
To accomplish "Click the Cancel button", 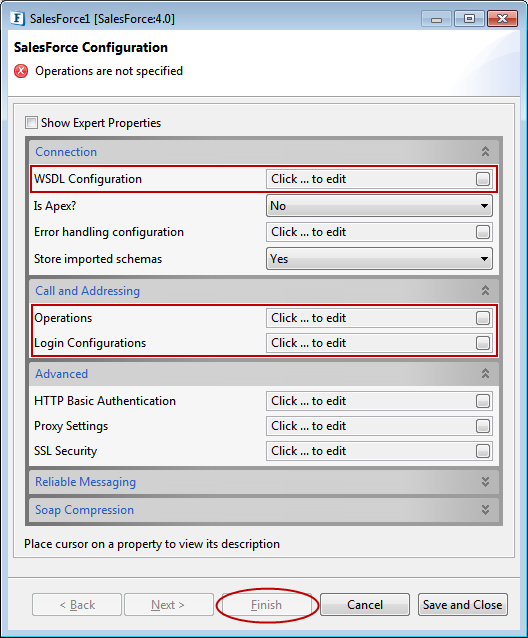I will coord(365,605).
